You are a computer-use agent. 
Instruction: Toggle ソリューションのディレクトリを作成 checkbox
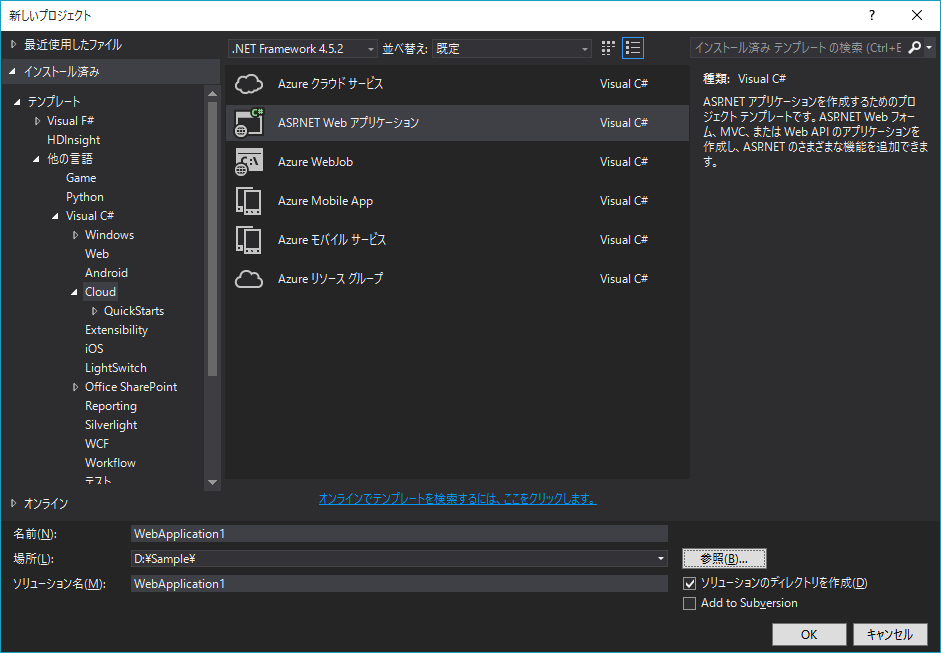coord(690,583)
